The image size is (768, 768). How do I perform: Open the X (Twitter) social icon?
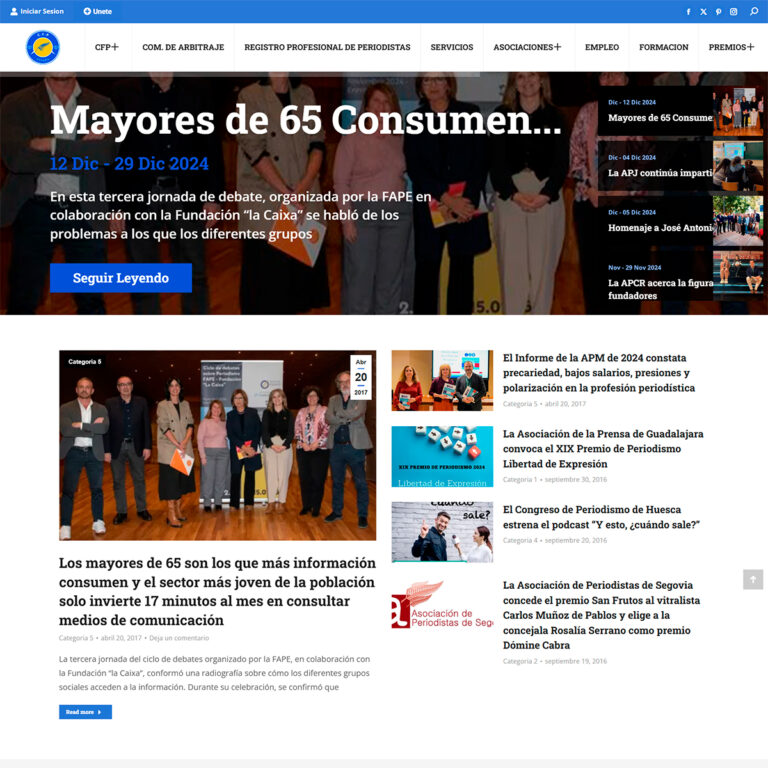tap(703, 12)
